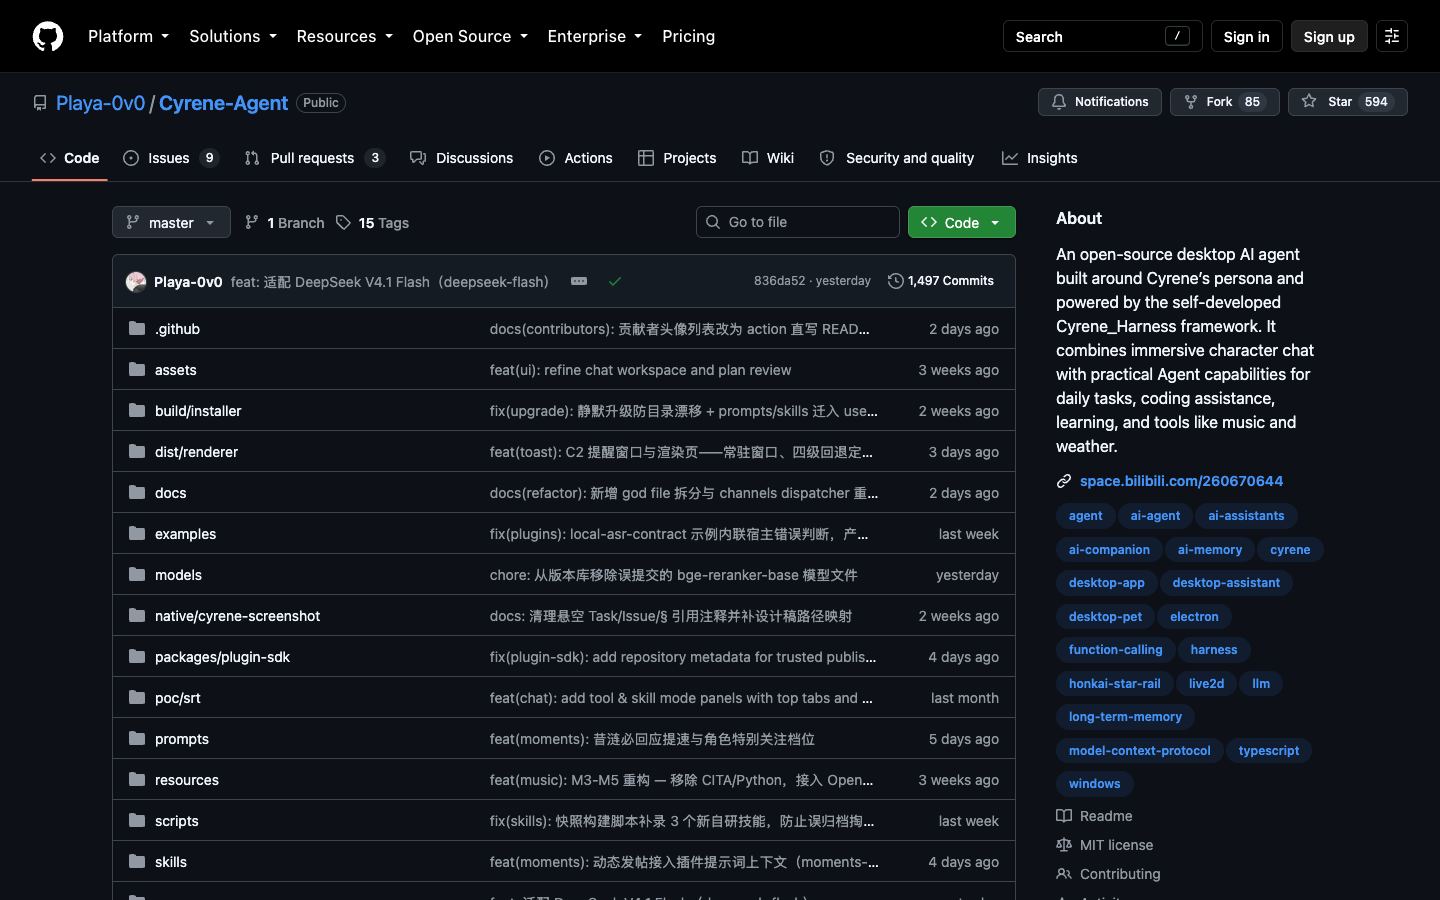This screenshot has width=1440, height=900.
Task: Click the Sign up button
Action: tap(1329, 36)
